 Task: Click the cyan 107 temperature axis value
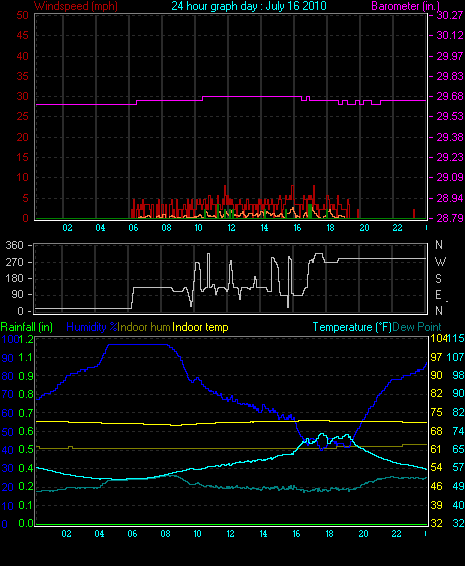point(456,357)
